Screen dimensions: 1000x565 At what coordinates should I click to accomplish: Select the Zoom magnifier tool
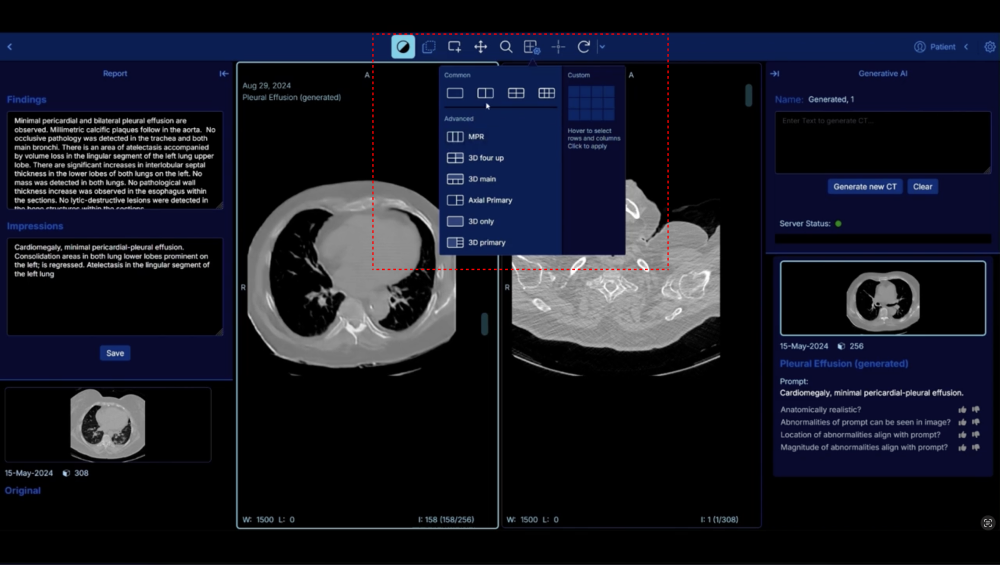click(x=506, y=47)
